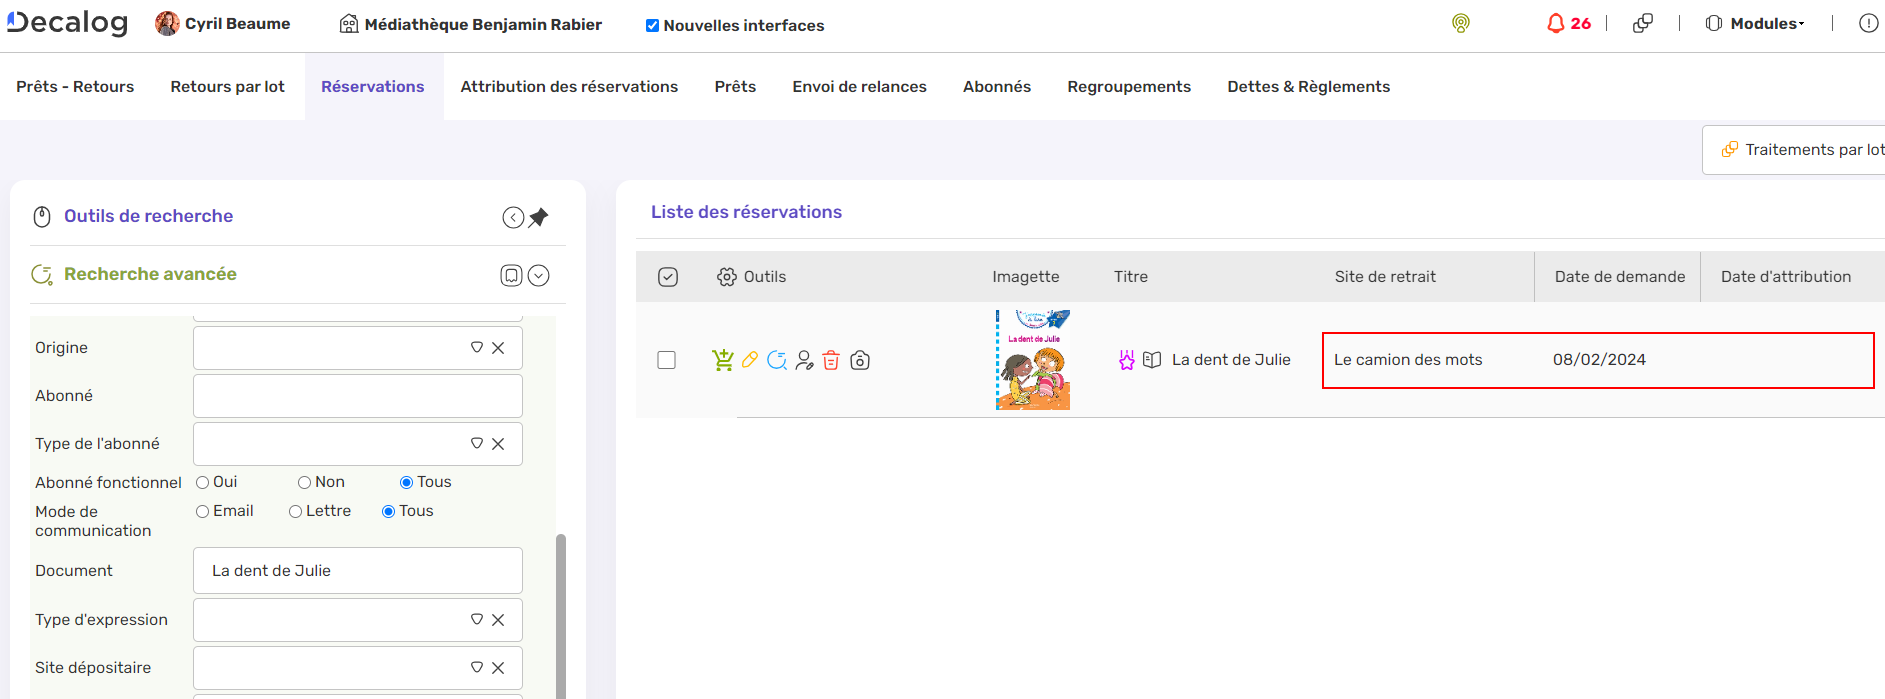Click the Document input field
This screenshot has width=1885, height=699.
[x=357, y=571]
